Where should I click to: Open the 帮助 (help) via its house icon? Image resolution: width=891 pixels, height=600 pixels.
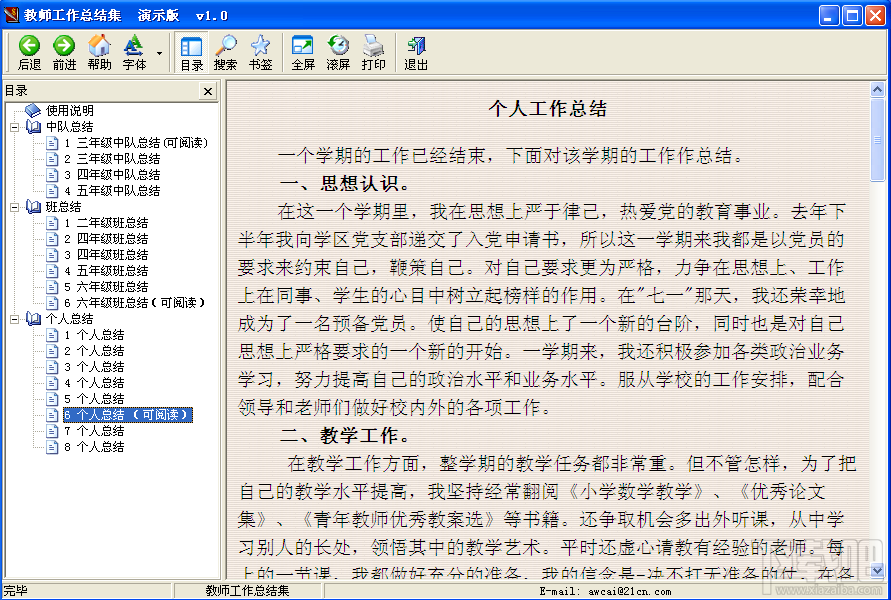tap(99, 46)
